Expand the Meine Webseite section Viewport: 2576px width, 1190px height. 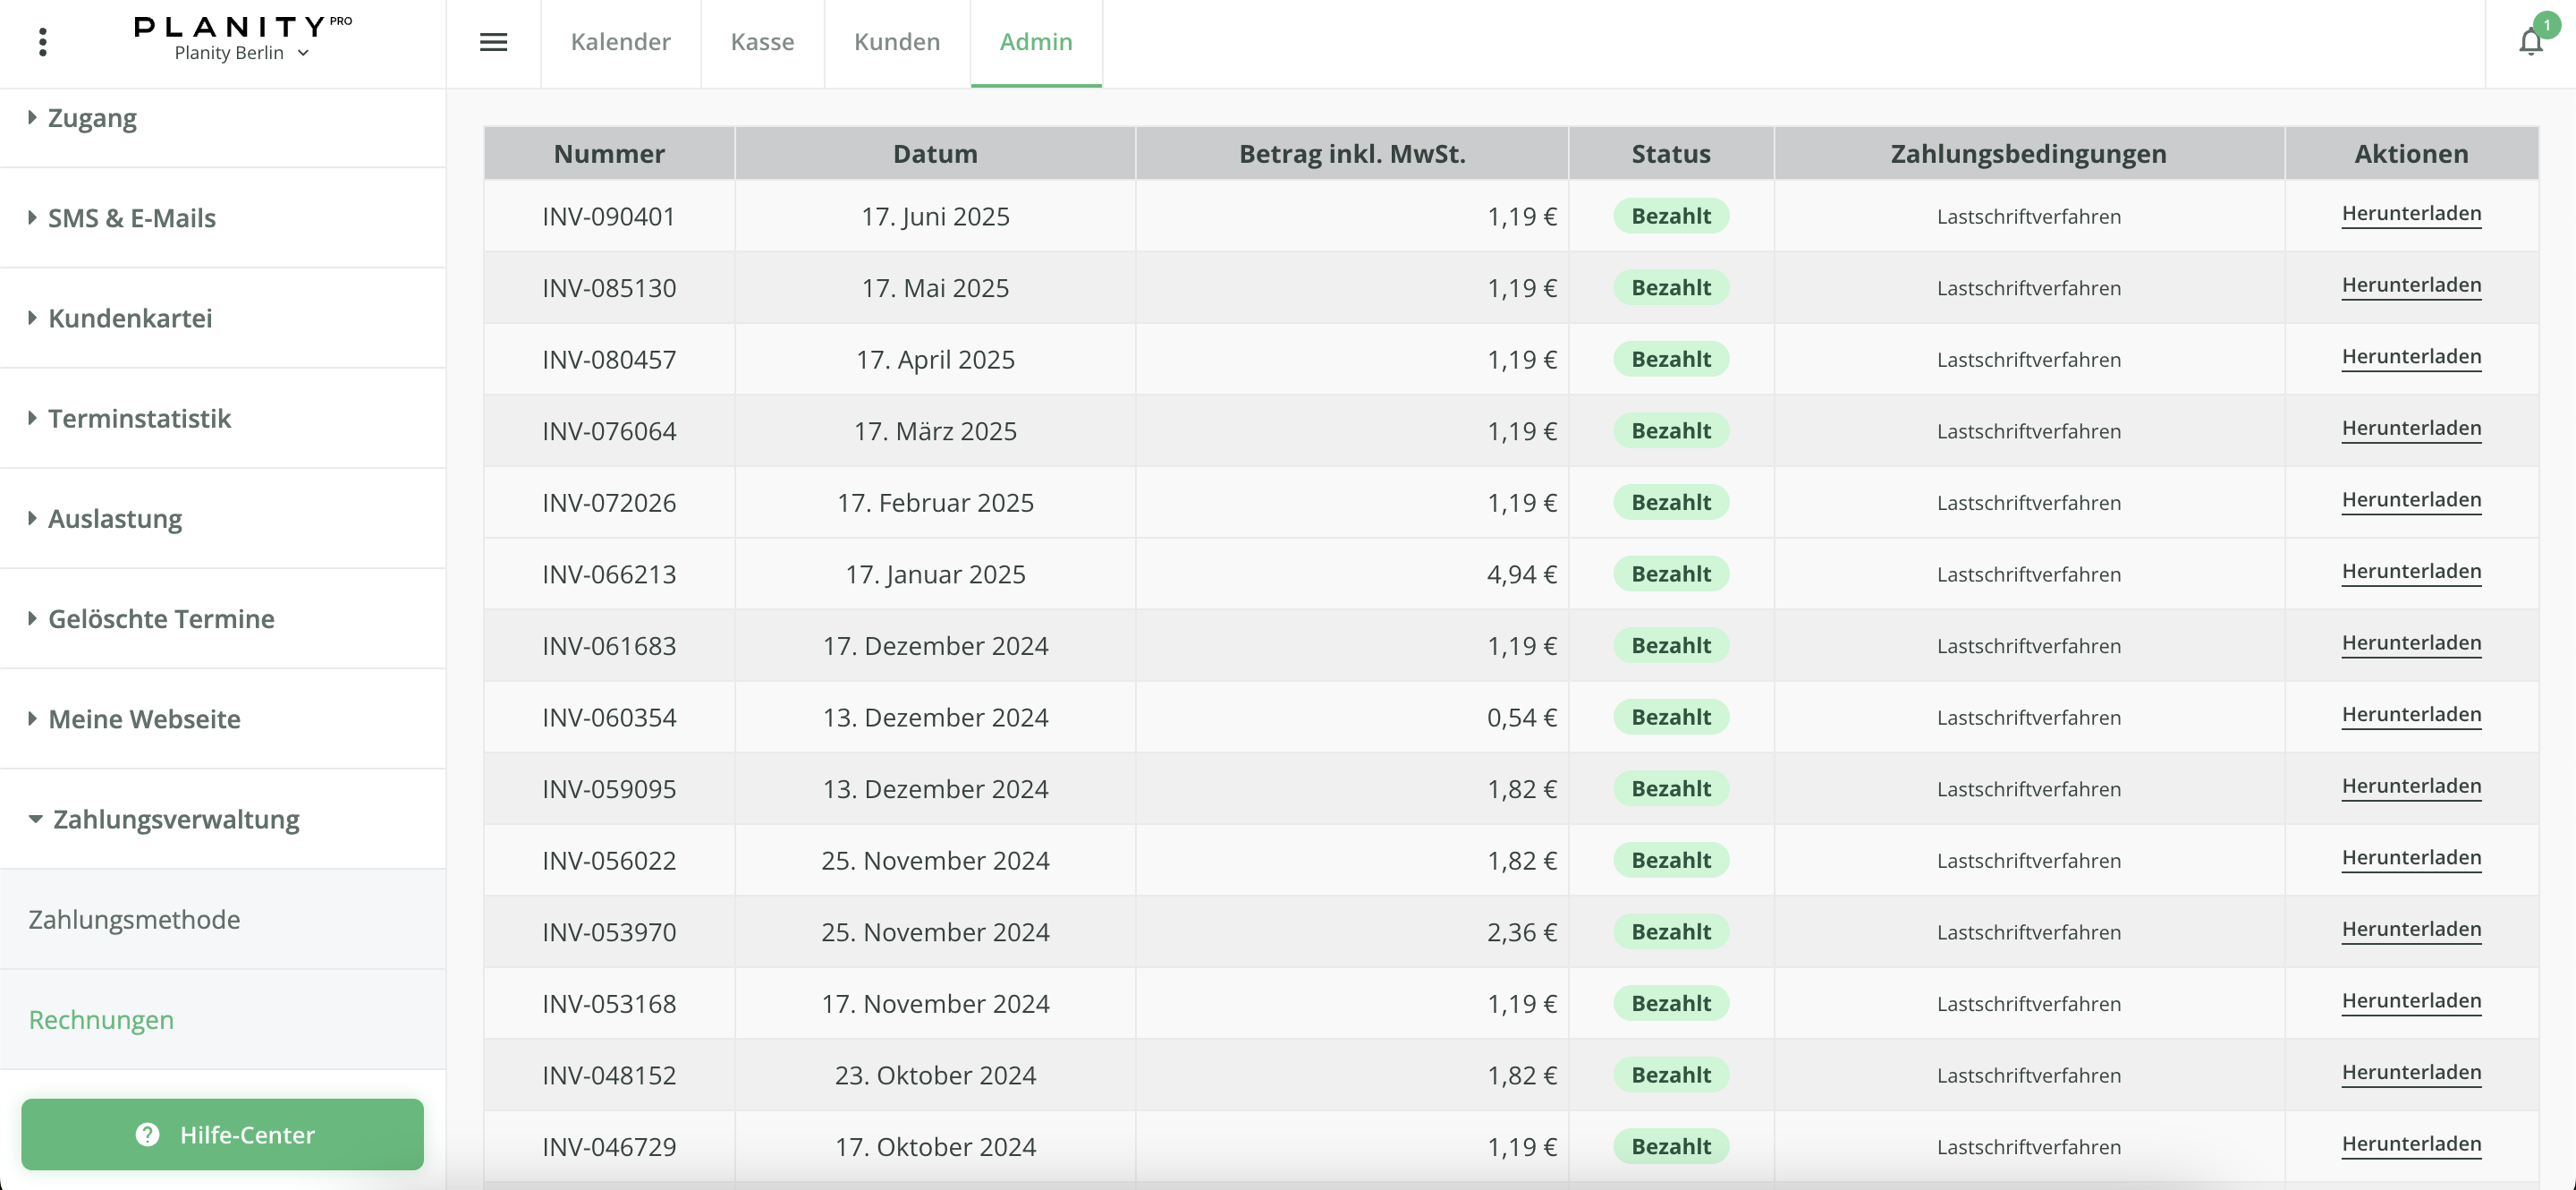[x=144, y=719]
